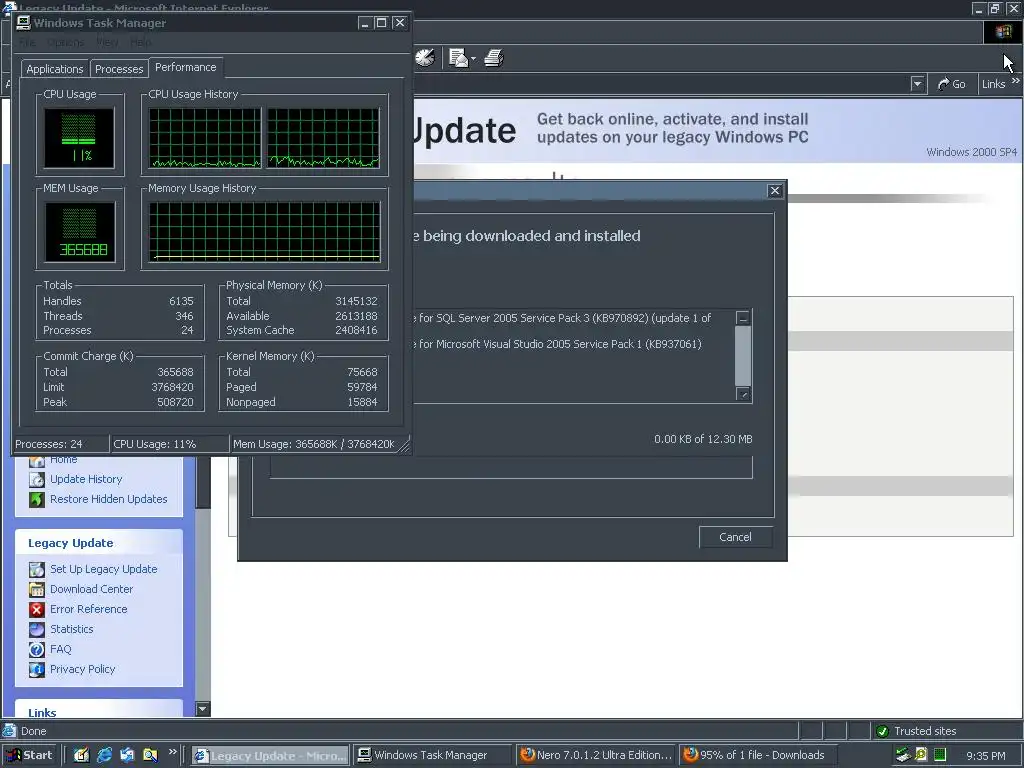Click the Statistics icon in sidebar
Viewport: 1024px width, 768px height.
pos(37,630)
